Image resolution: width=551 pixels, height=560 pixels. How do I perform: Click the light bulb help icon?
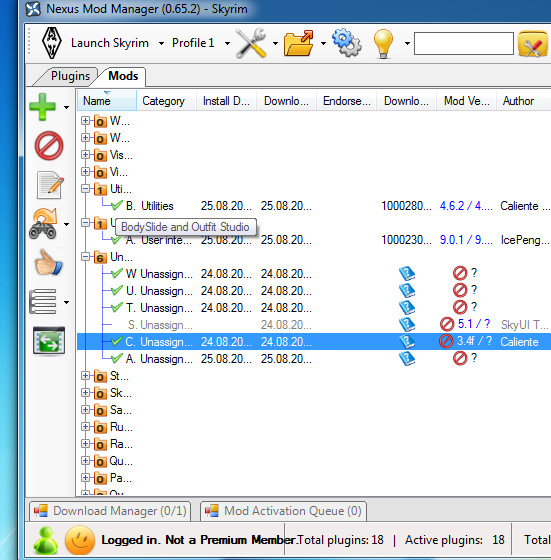pos(383,44)
